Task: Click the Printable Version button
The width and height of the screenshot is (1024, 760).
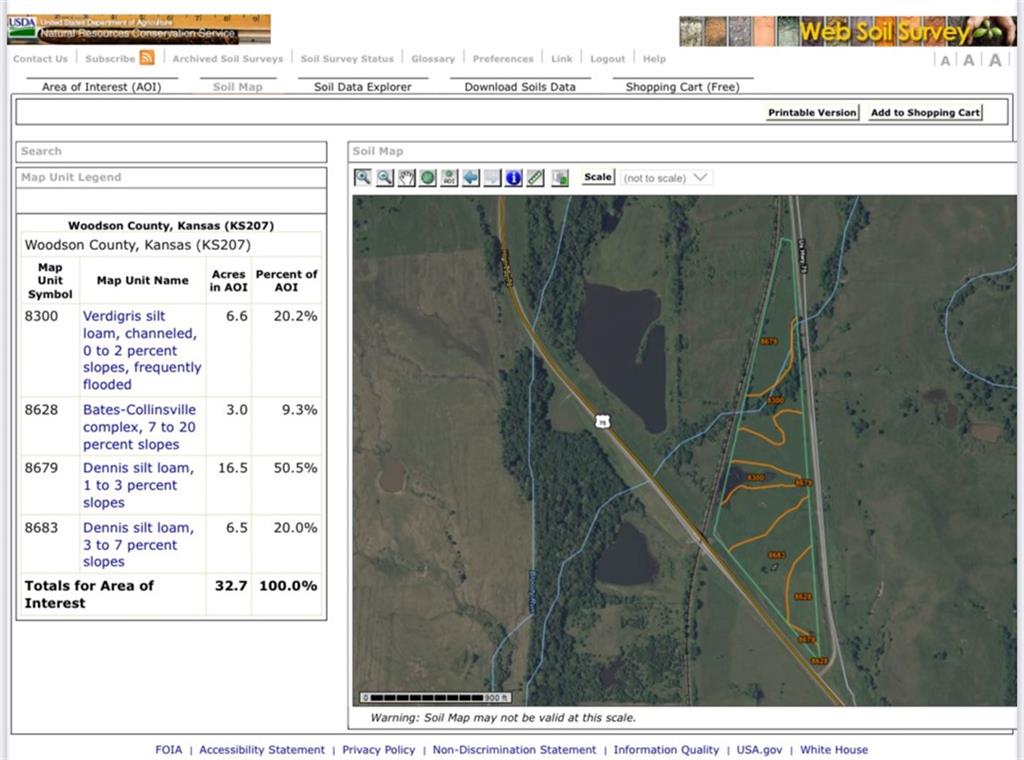Action: pos(812,113)
